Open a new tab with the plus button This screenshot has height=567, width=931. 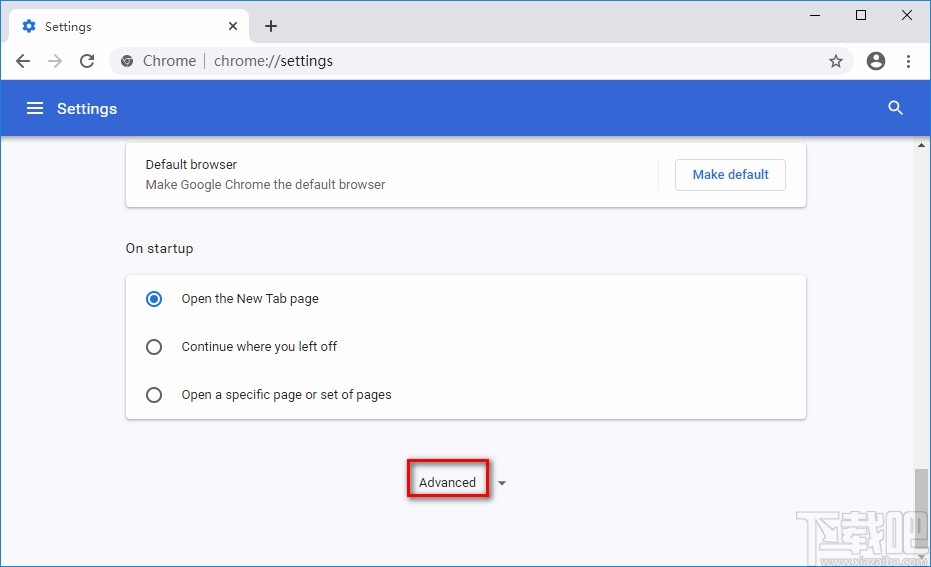[x=271, y=26]
